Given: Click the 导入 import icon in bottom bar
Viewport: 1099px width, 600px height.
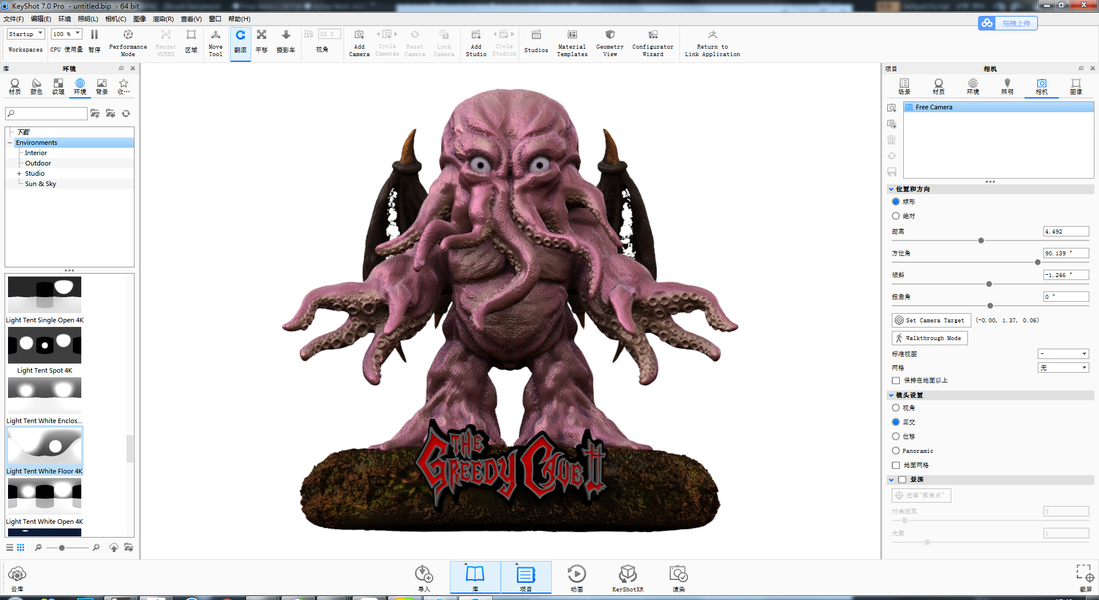Looking at the screenshot, I should pos(423,574).
